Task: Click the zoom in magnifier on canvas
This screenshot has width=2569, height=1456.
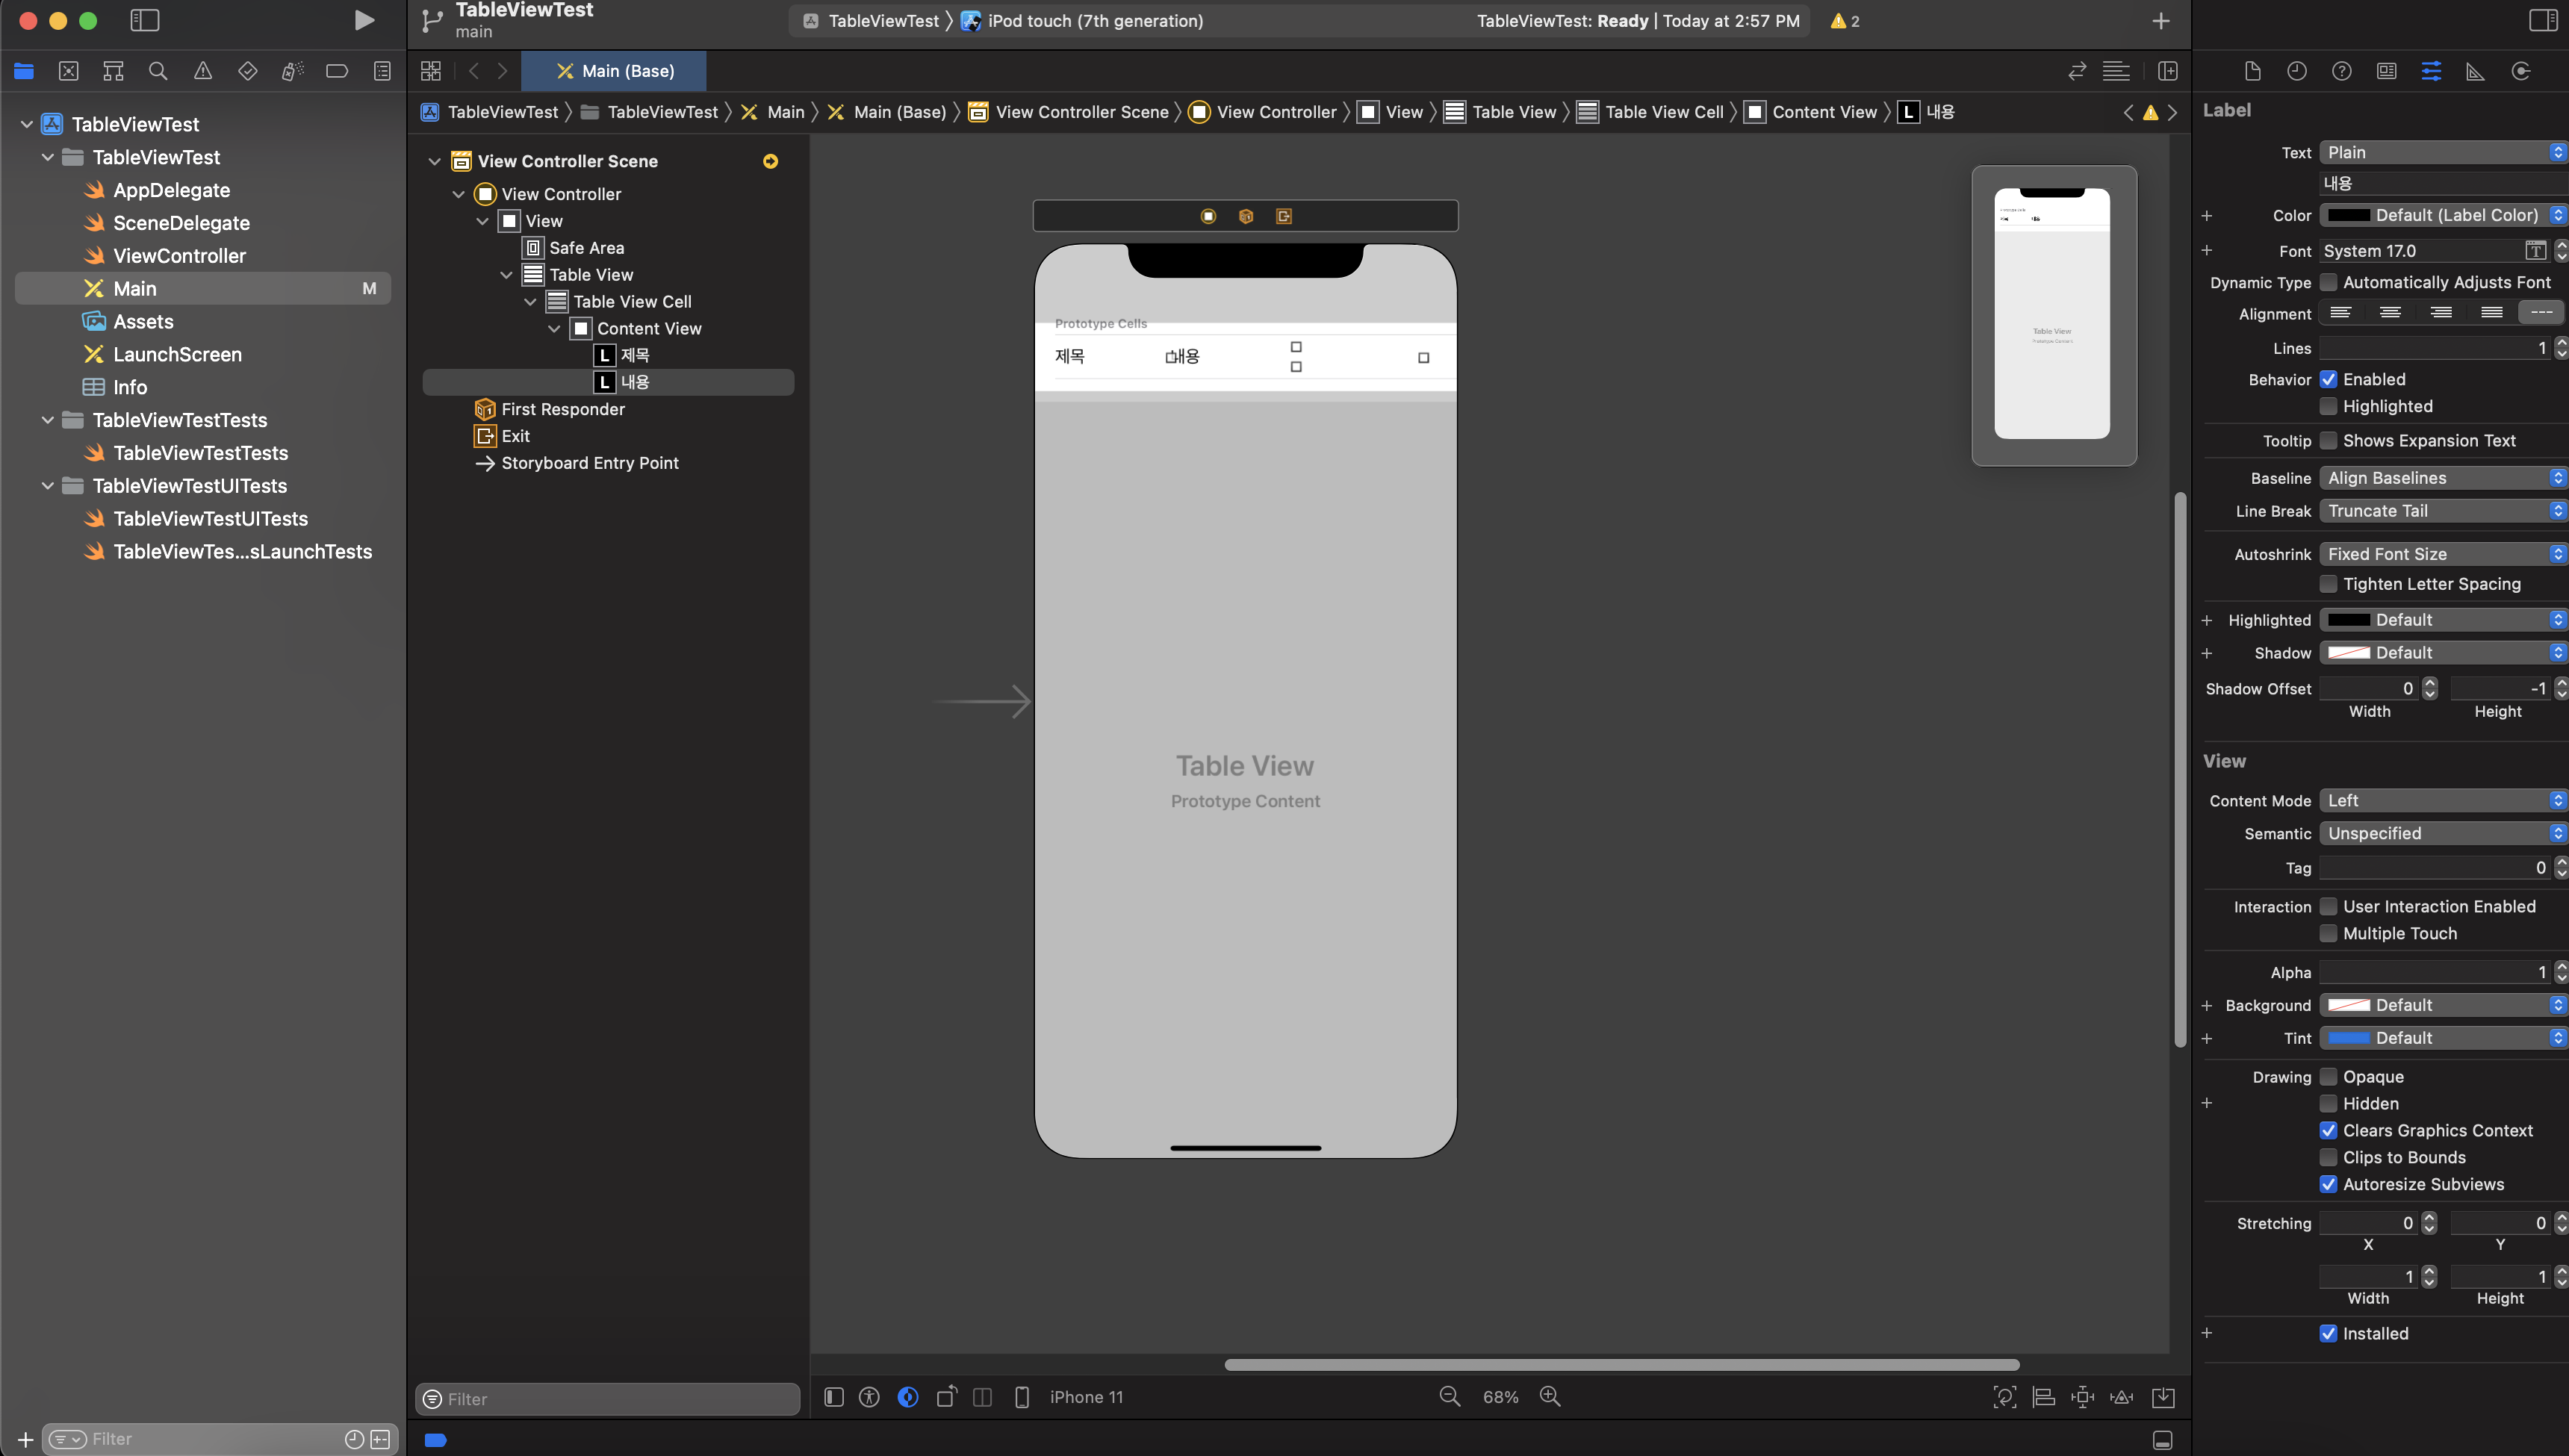Action: pyautogui.click(x=1549, y=1396)
